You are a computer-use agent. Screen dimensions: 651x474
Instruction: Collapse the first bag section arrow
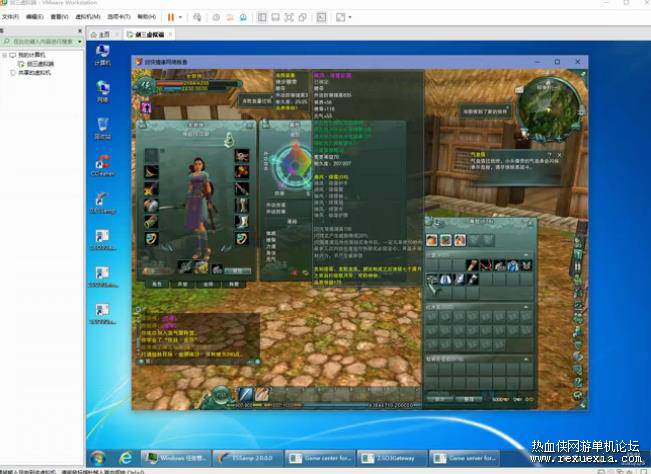[x=526, y=255]
